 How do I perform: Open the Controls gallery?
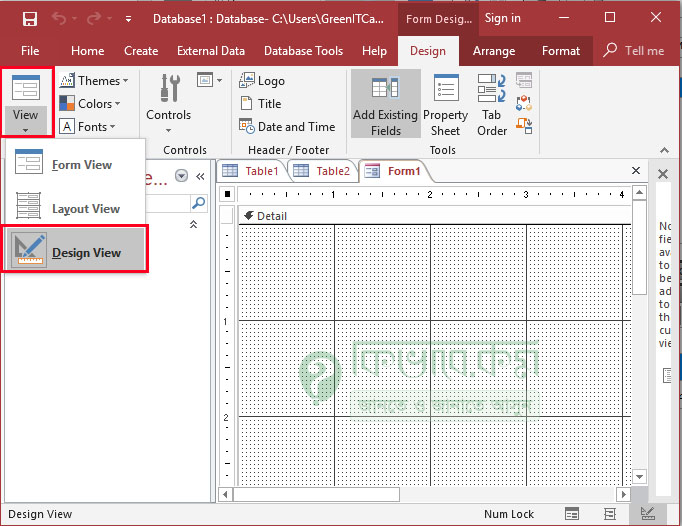168,104
